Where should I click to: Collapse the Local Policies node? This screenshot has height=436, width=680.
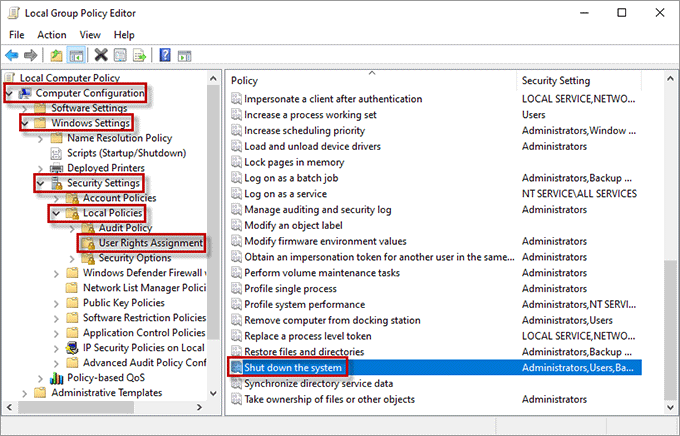(x=56, y=213)
